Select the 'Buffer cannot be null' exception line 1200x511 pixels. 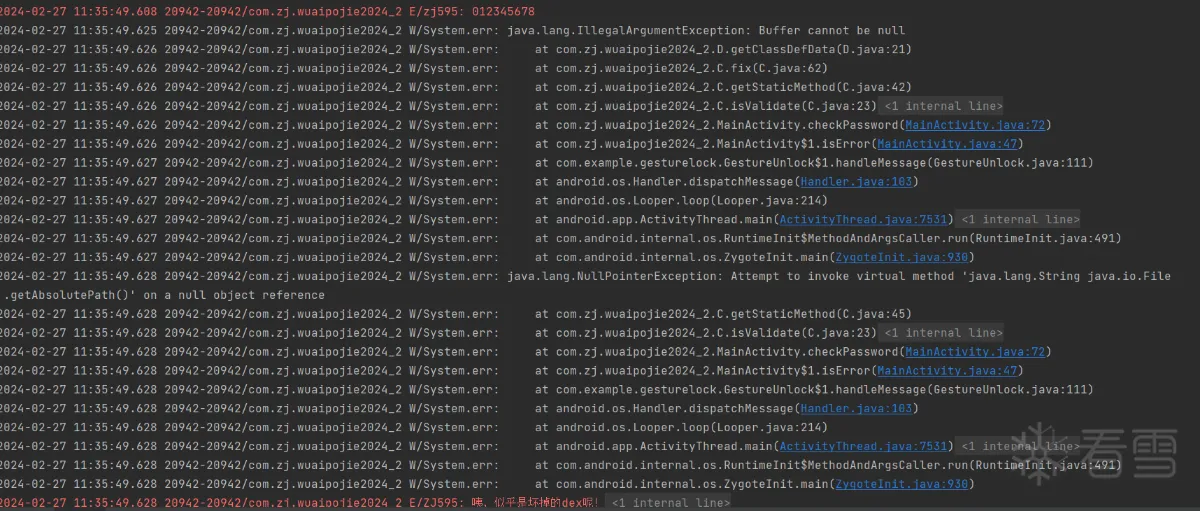[706, 31]
